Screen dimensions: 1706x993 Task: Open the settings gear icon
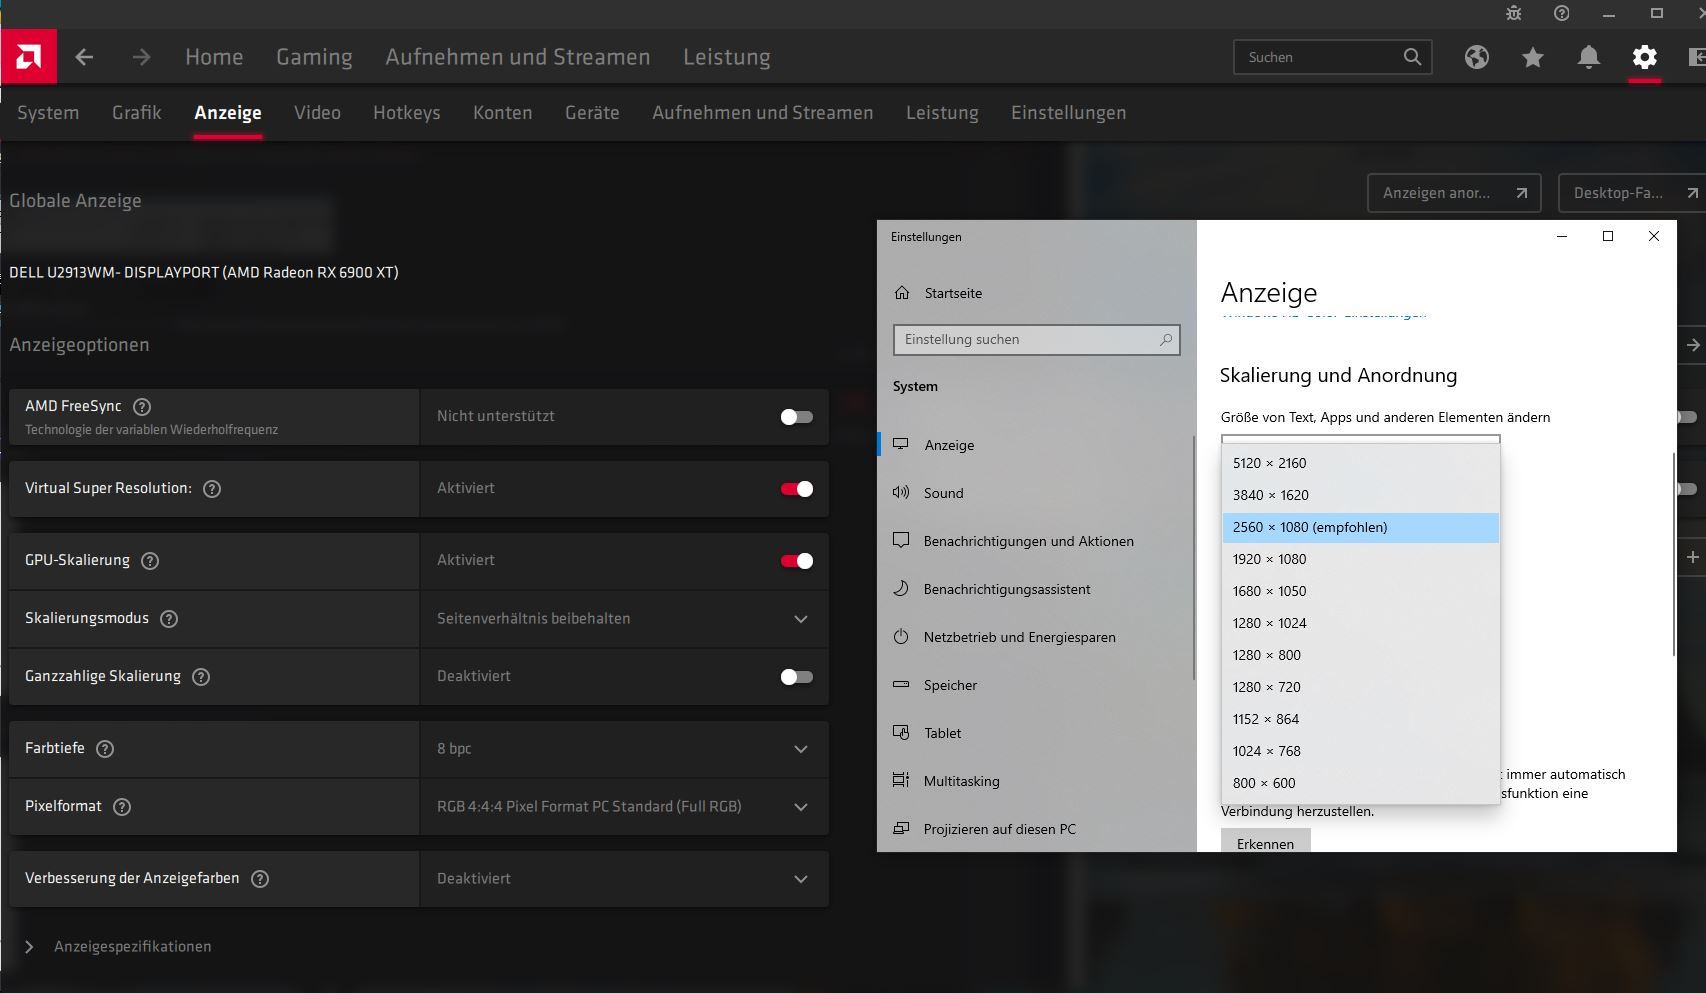pos(1645,57)
